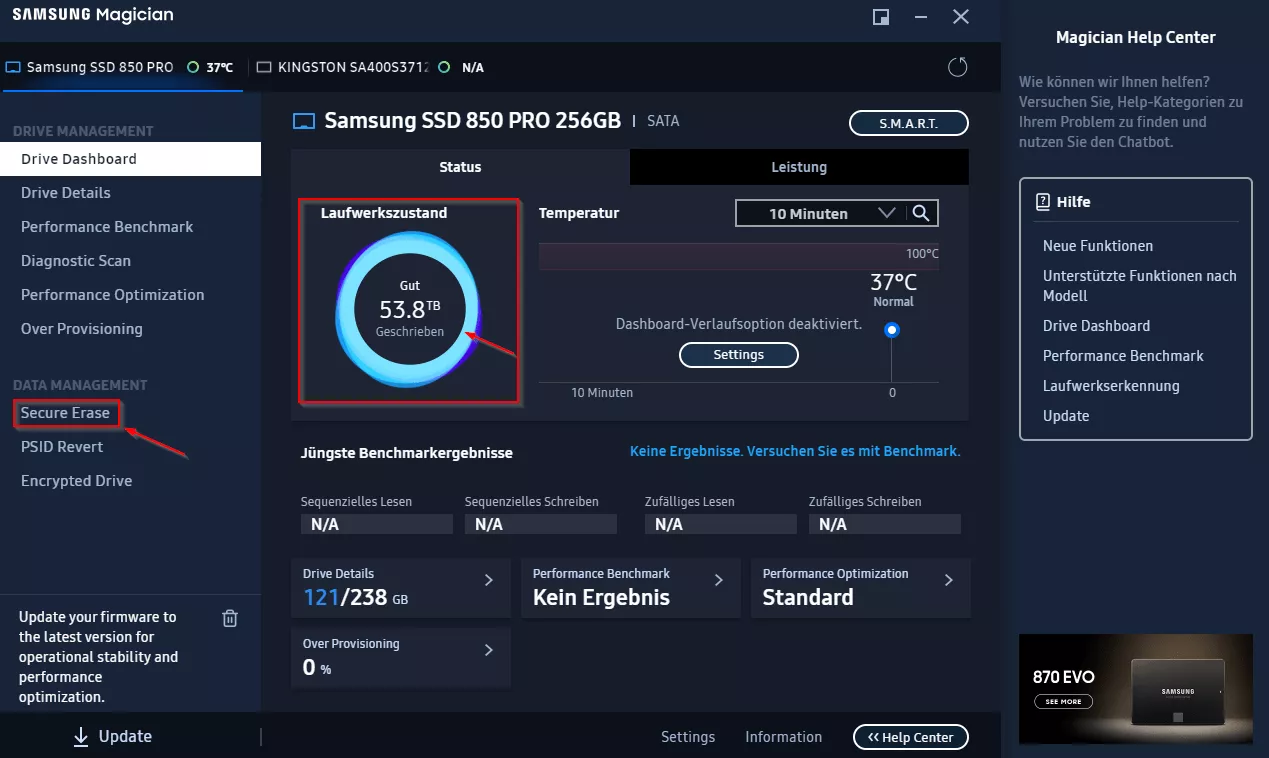This screenshot has width=1269, height=758.
Task: Click the Update button at bottom left
Action: 112,737
